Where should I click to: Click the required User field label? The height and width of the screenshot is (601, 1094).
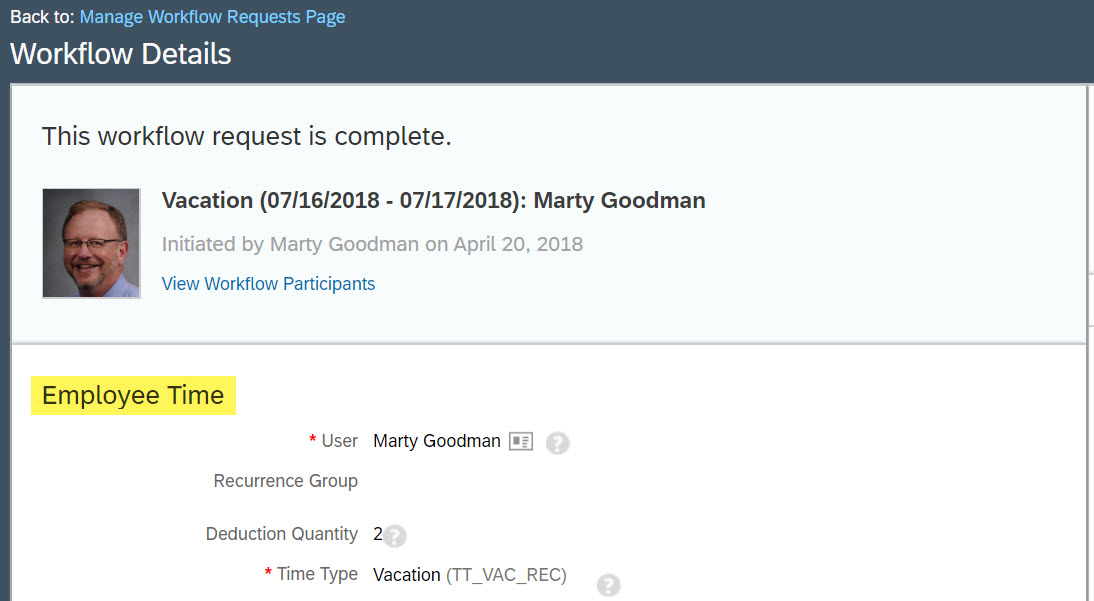click(x=339, y=441)
